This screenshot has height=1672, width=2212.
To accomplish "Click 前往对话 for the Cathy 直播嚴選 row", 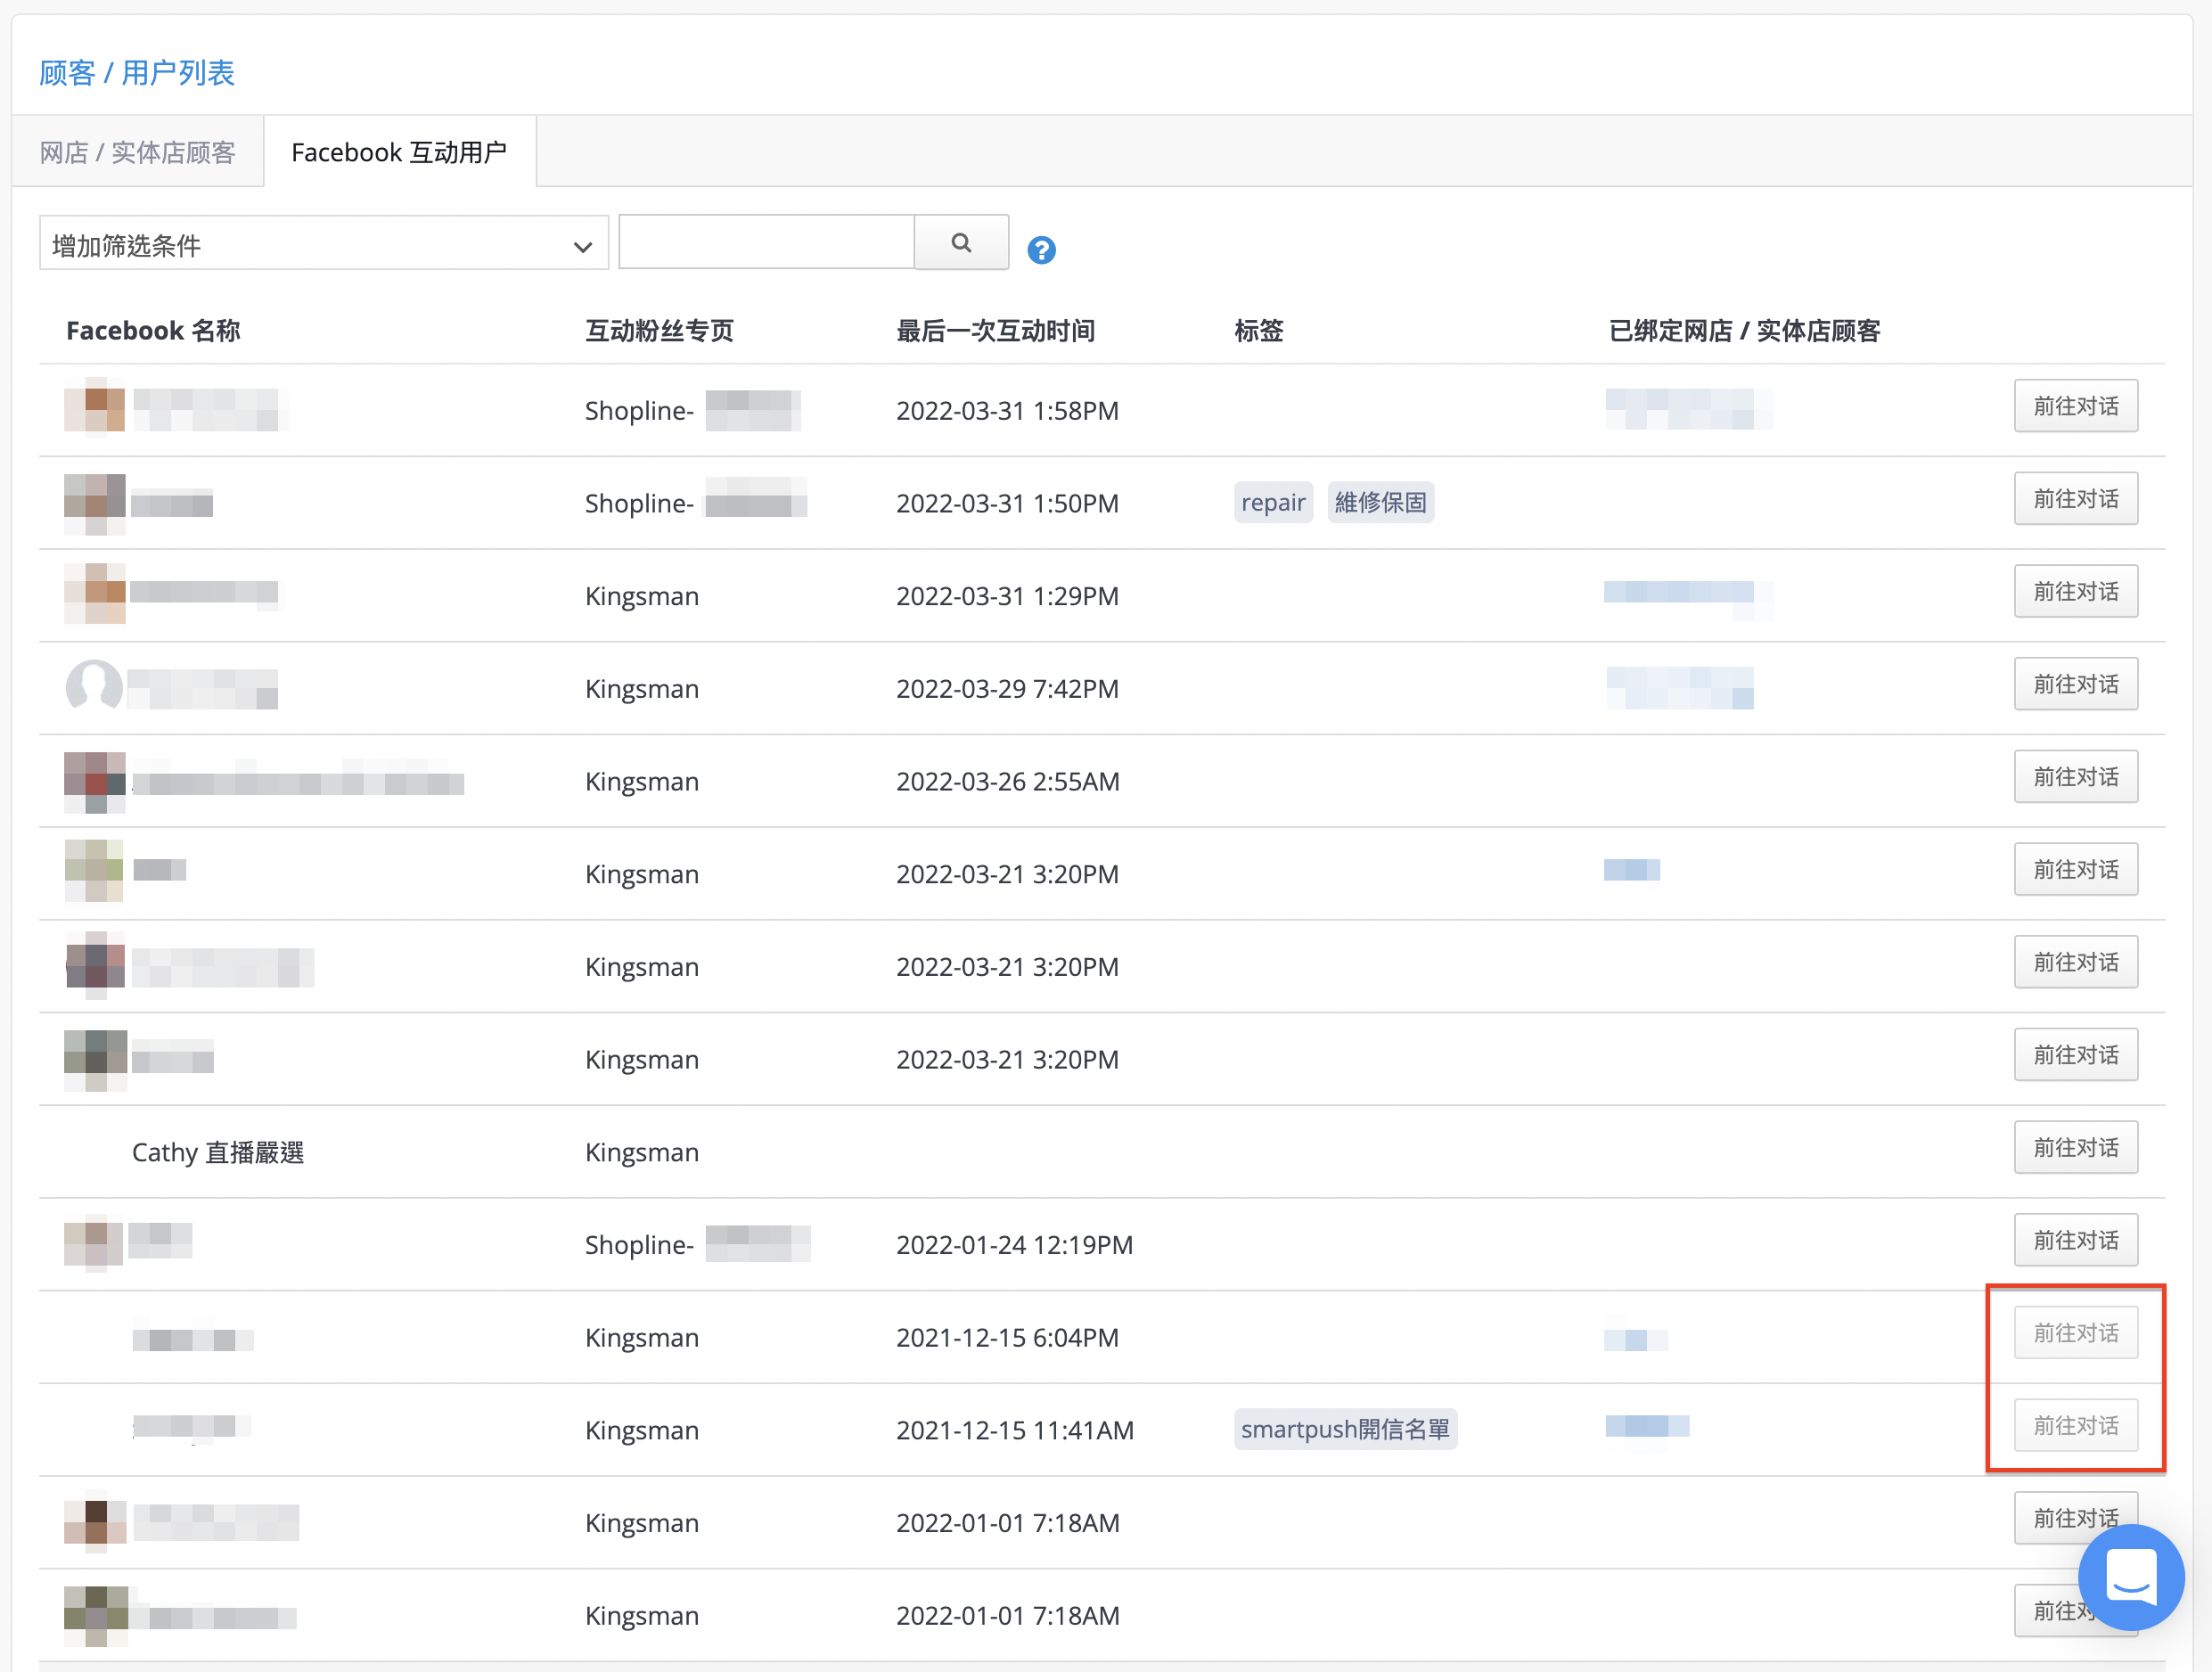I will (2076, 1148).
